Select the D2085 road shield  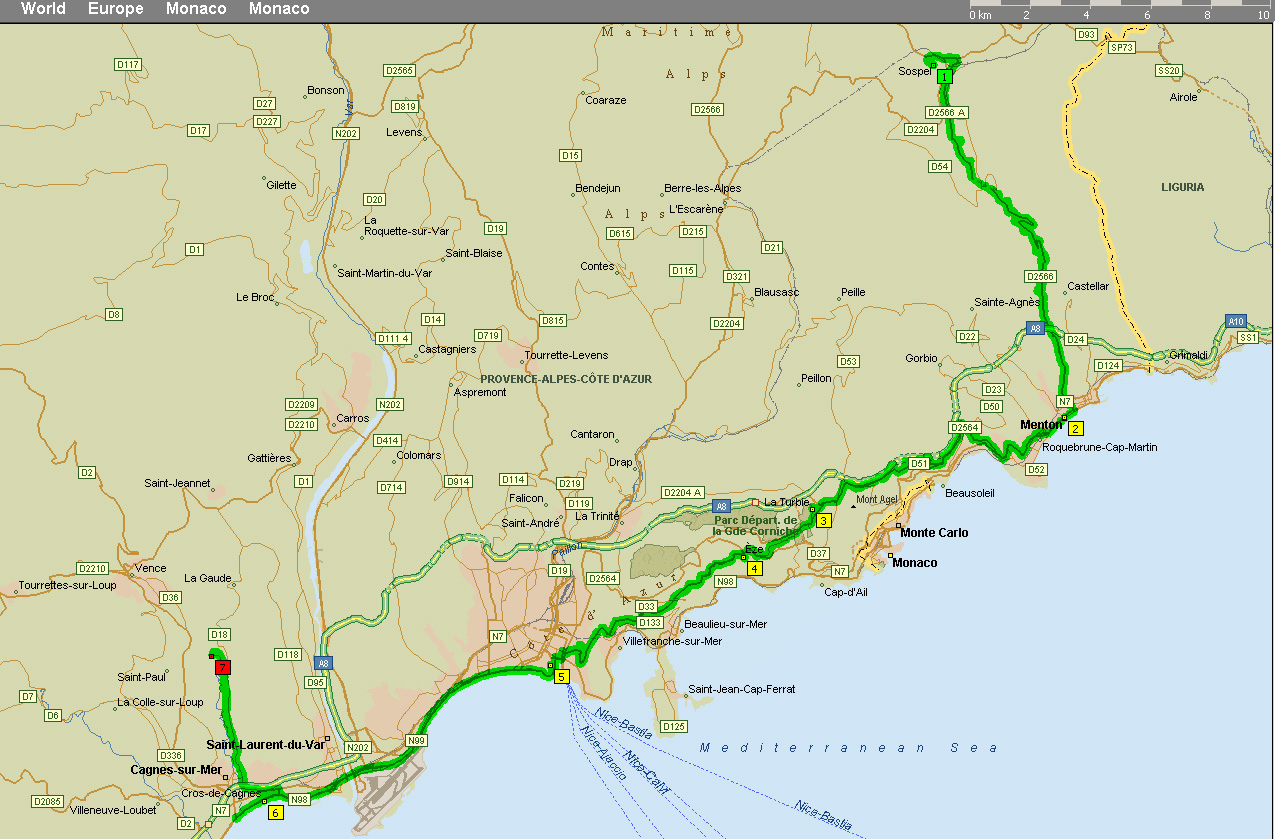coord(47,801)
